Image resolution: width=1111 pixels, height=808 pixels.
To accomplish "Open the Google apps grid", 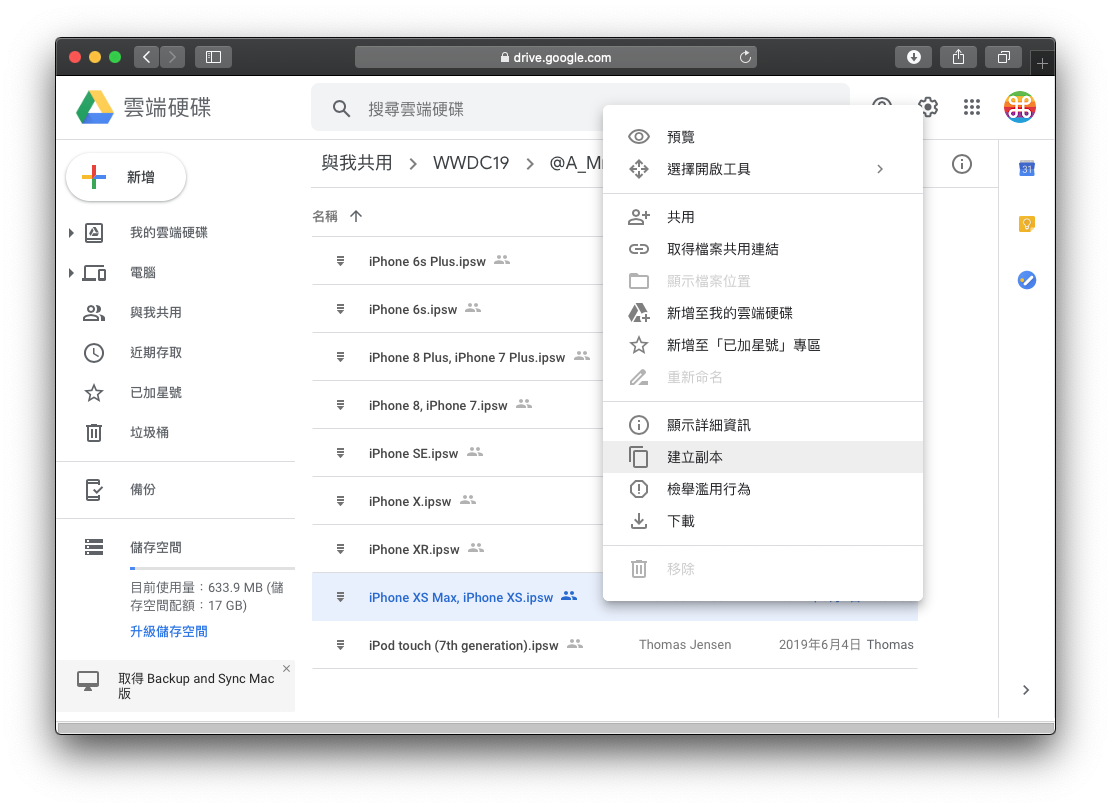I will click(x=971, y=107).
